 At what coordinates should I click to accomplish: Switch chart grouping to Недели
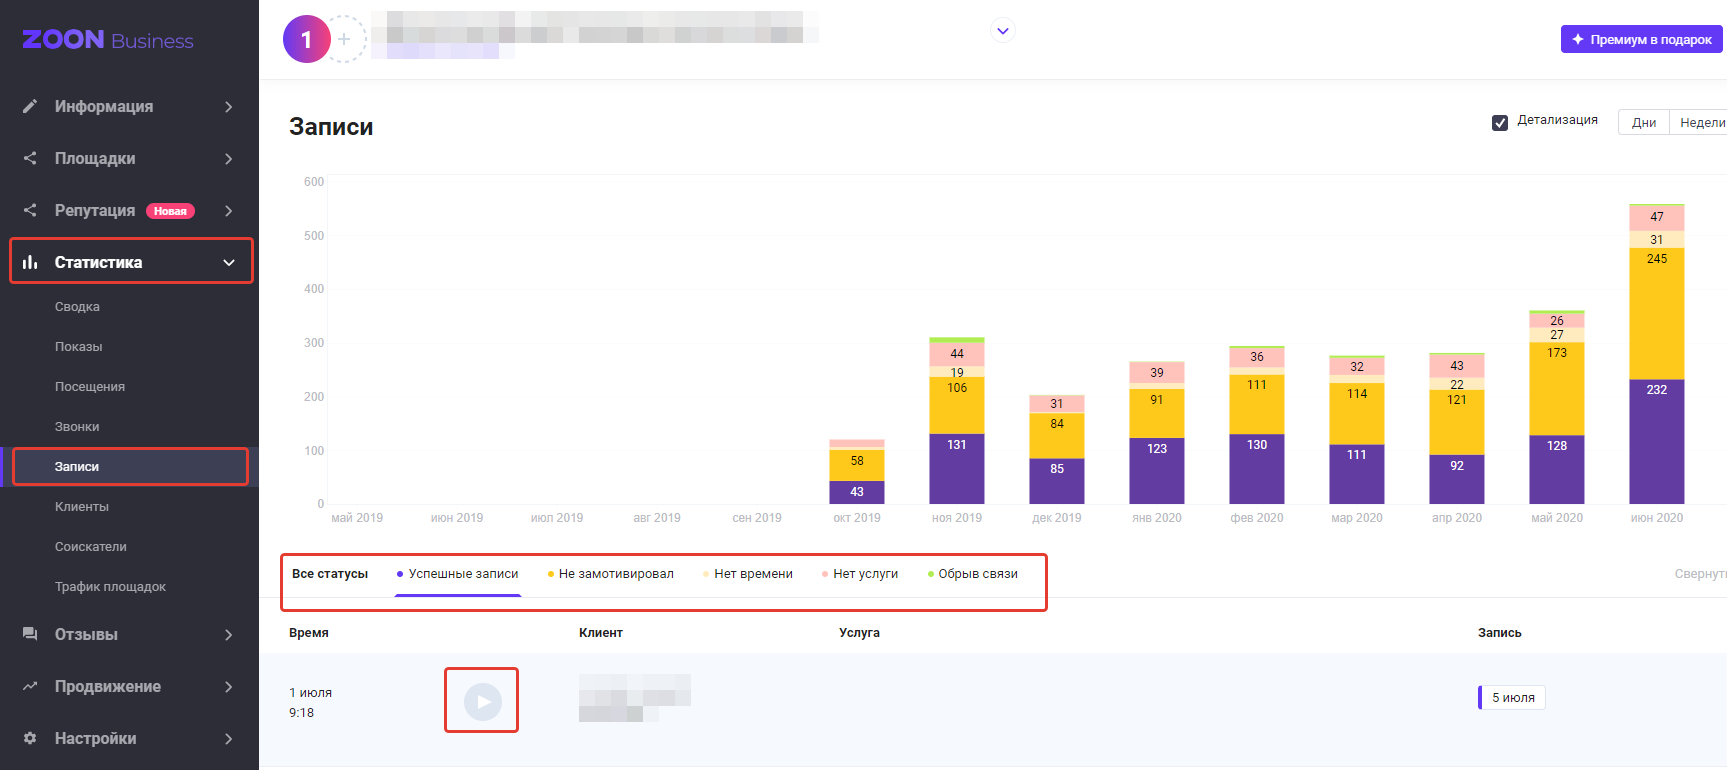click(1700, 122)
